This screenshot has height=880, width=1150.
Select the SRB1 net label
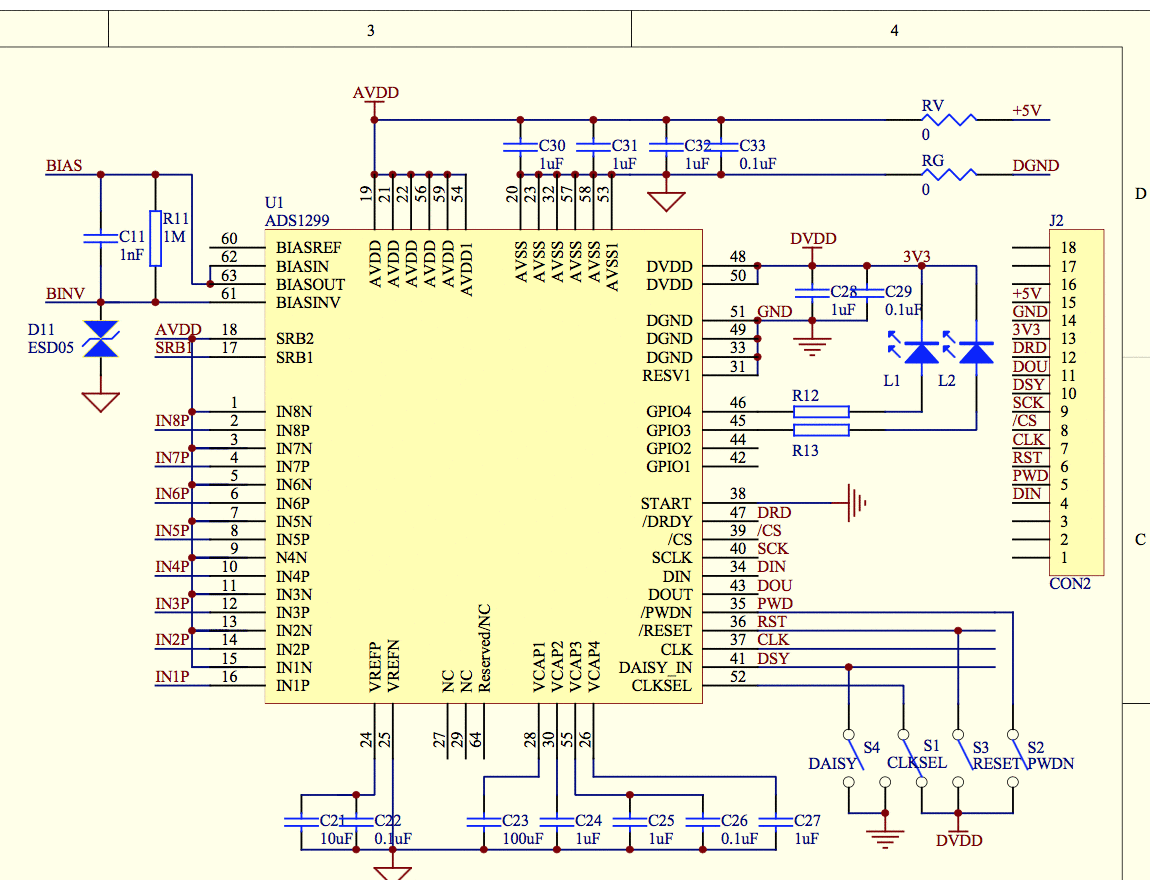pos(172,348)
